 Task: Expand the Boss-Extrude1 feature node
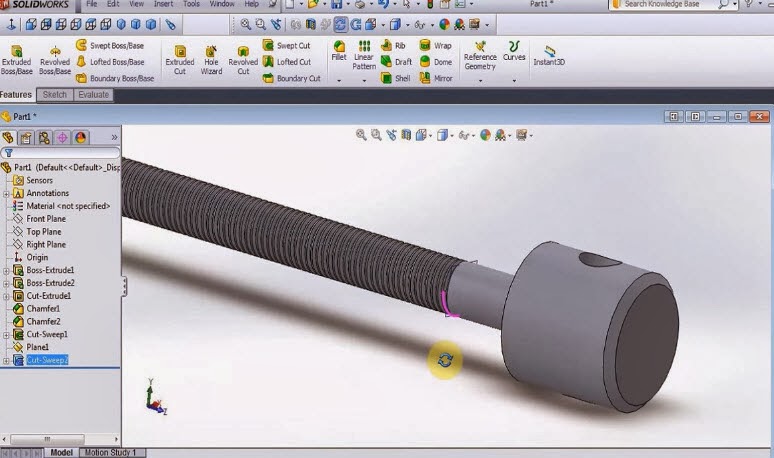tap(6, 270)
